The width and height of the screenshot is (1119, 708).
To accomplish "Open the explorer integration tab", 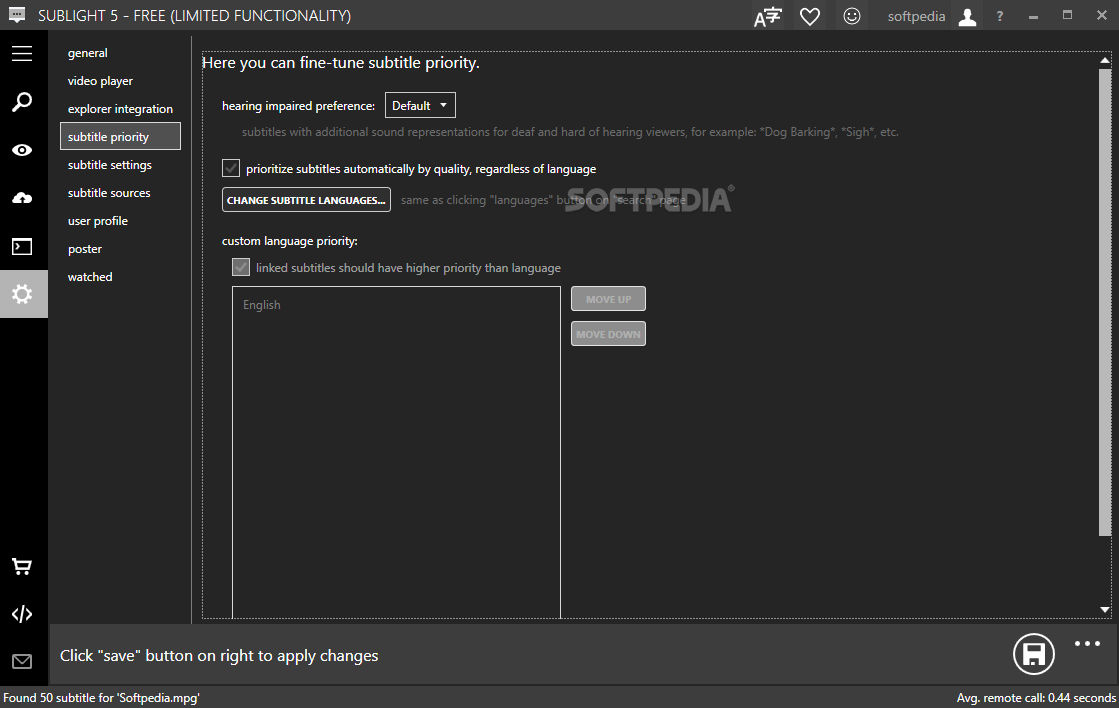I will (120, 108).
